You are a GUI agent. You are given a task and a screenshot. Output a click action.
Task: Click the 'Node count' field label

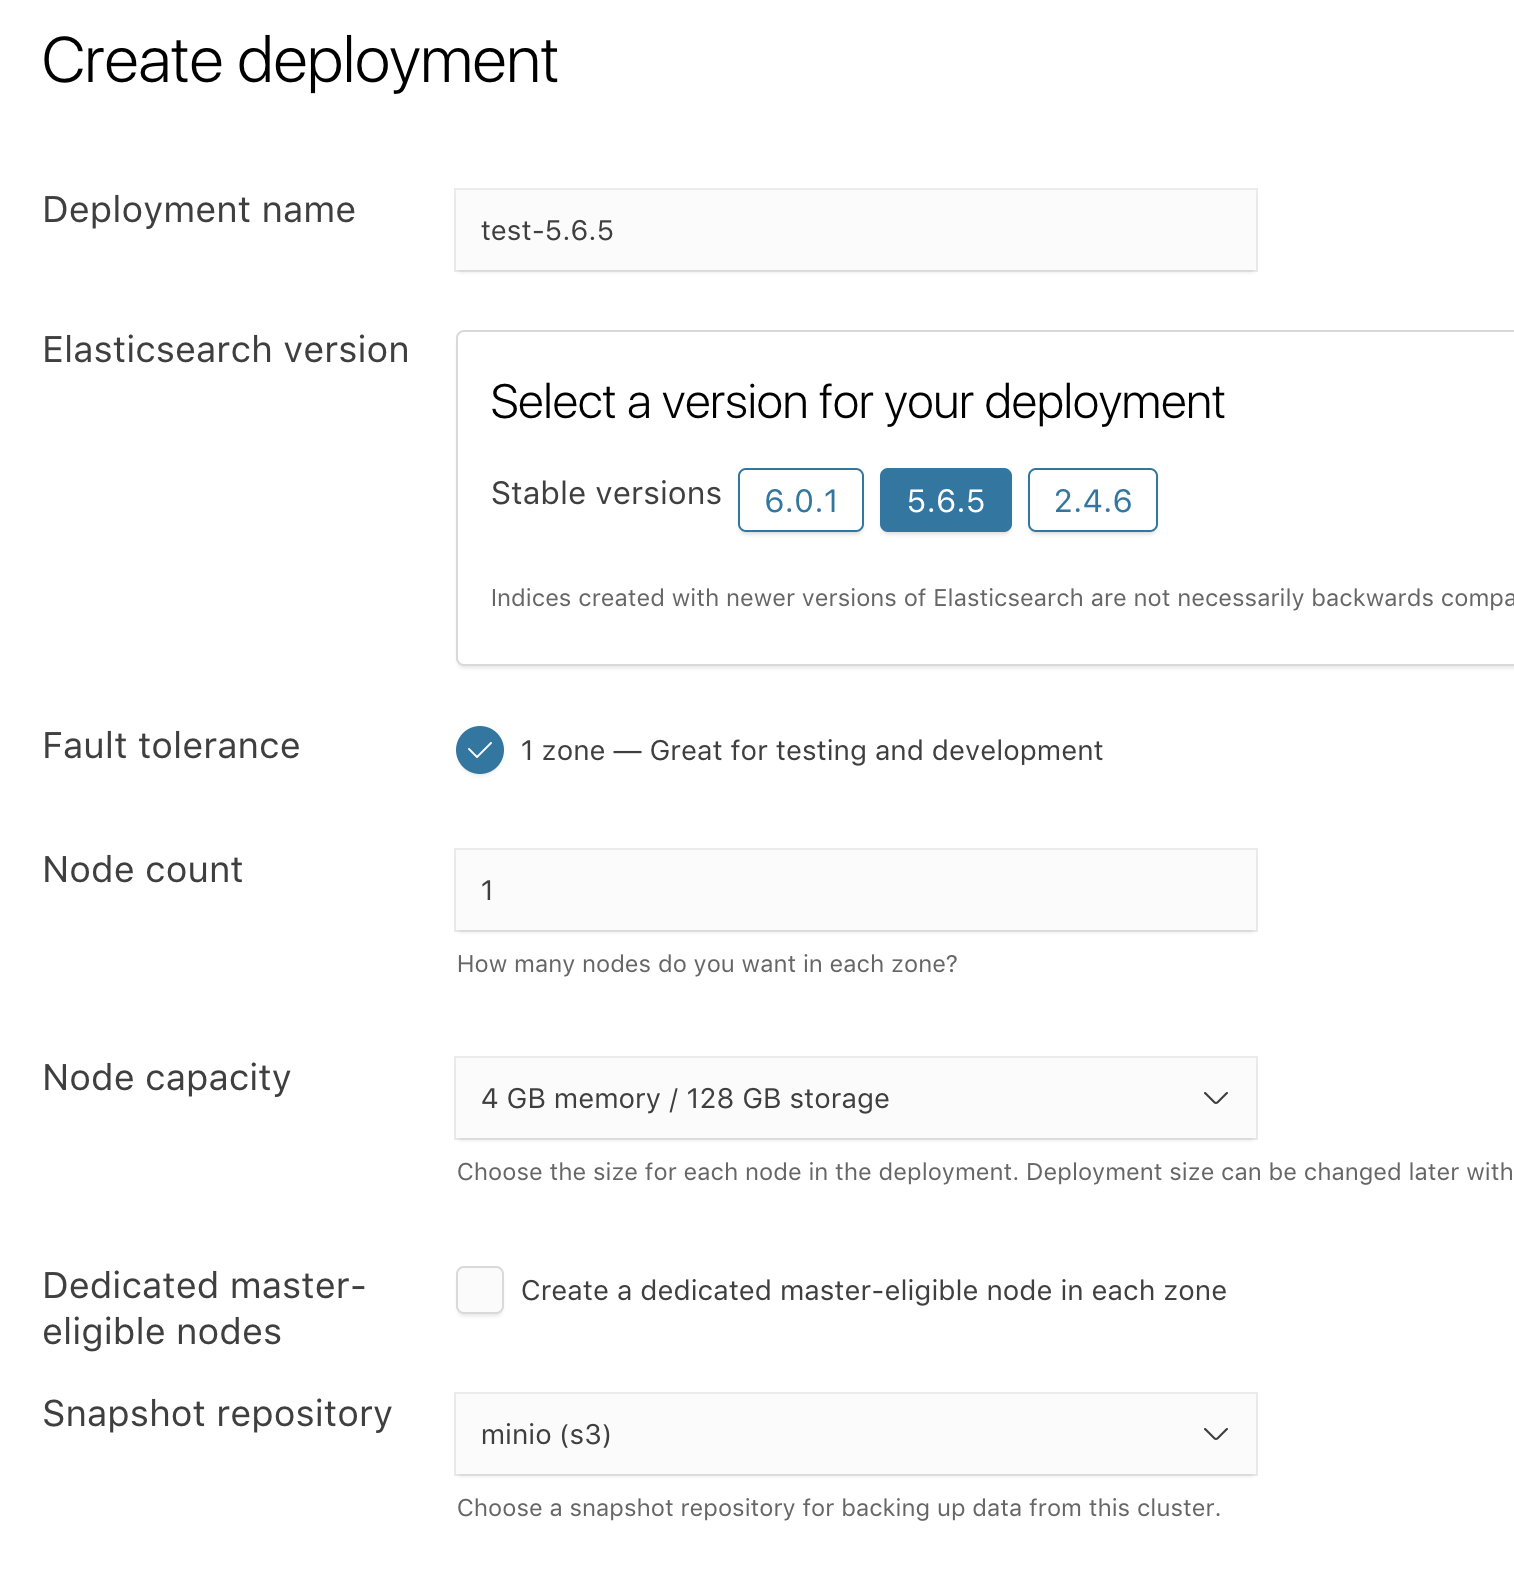coord(143,870)
